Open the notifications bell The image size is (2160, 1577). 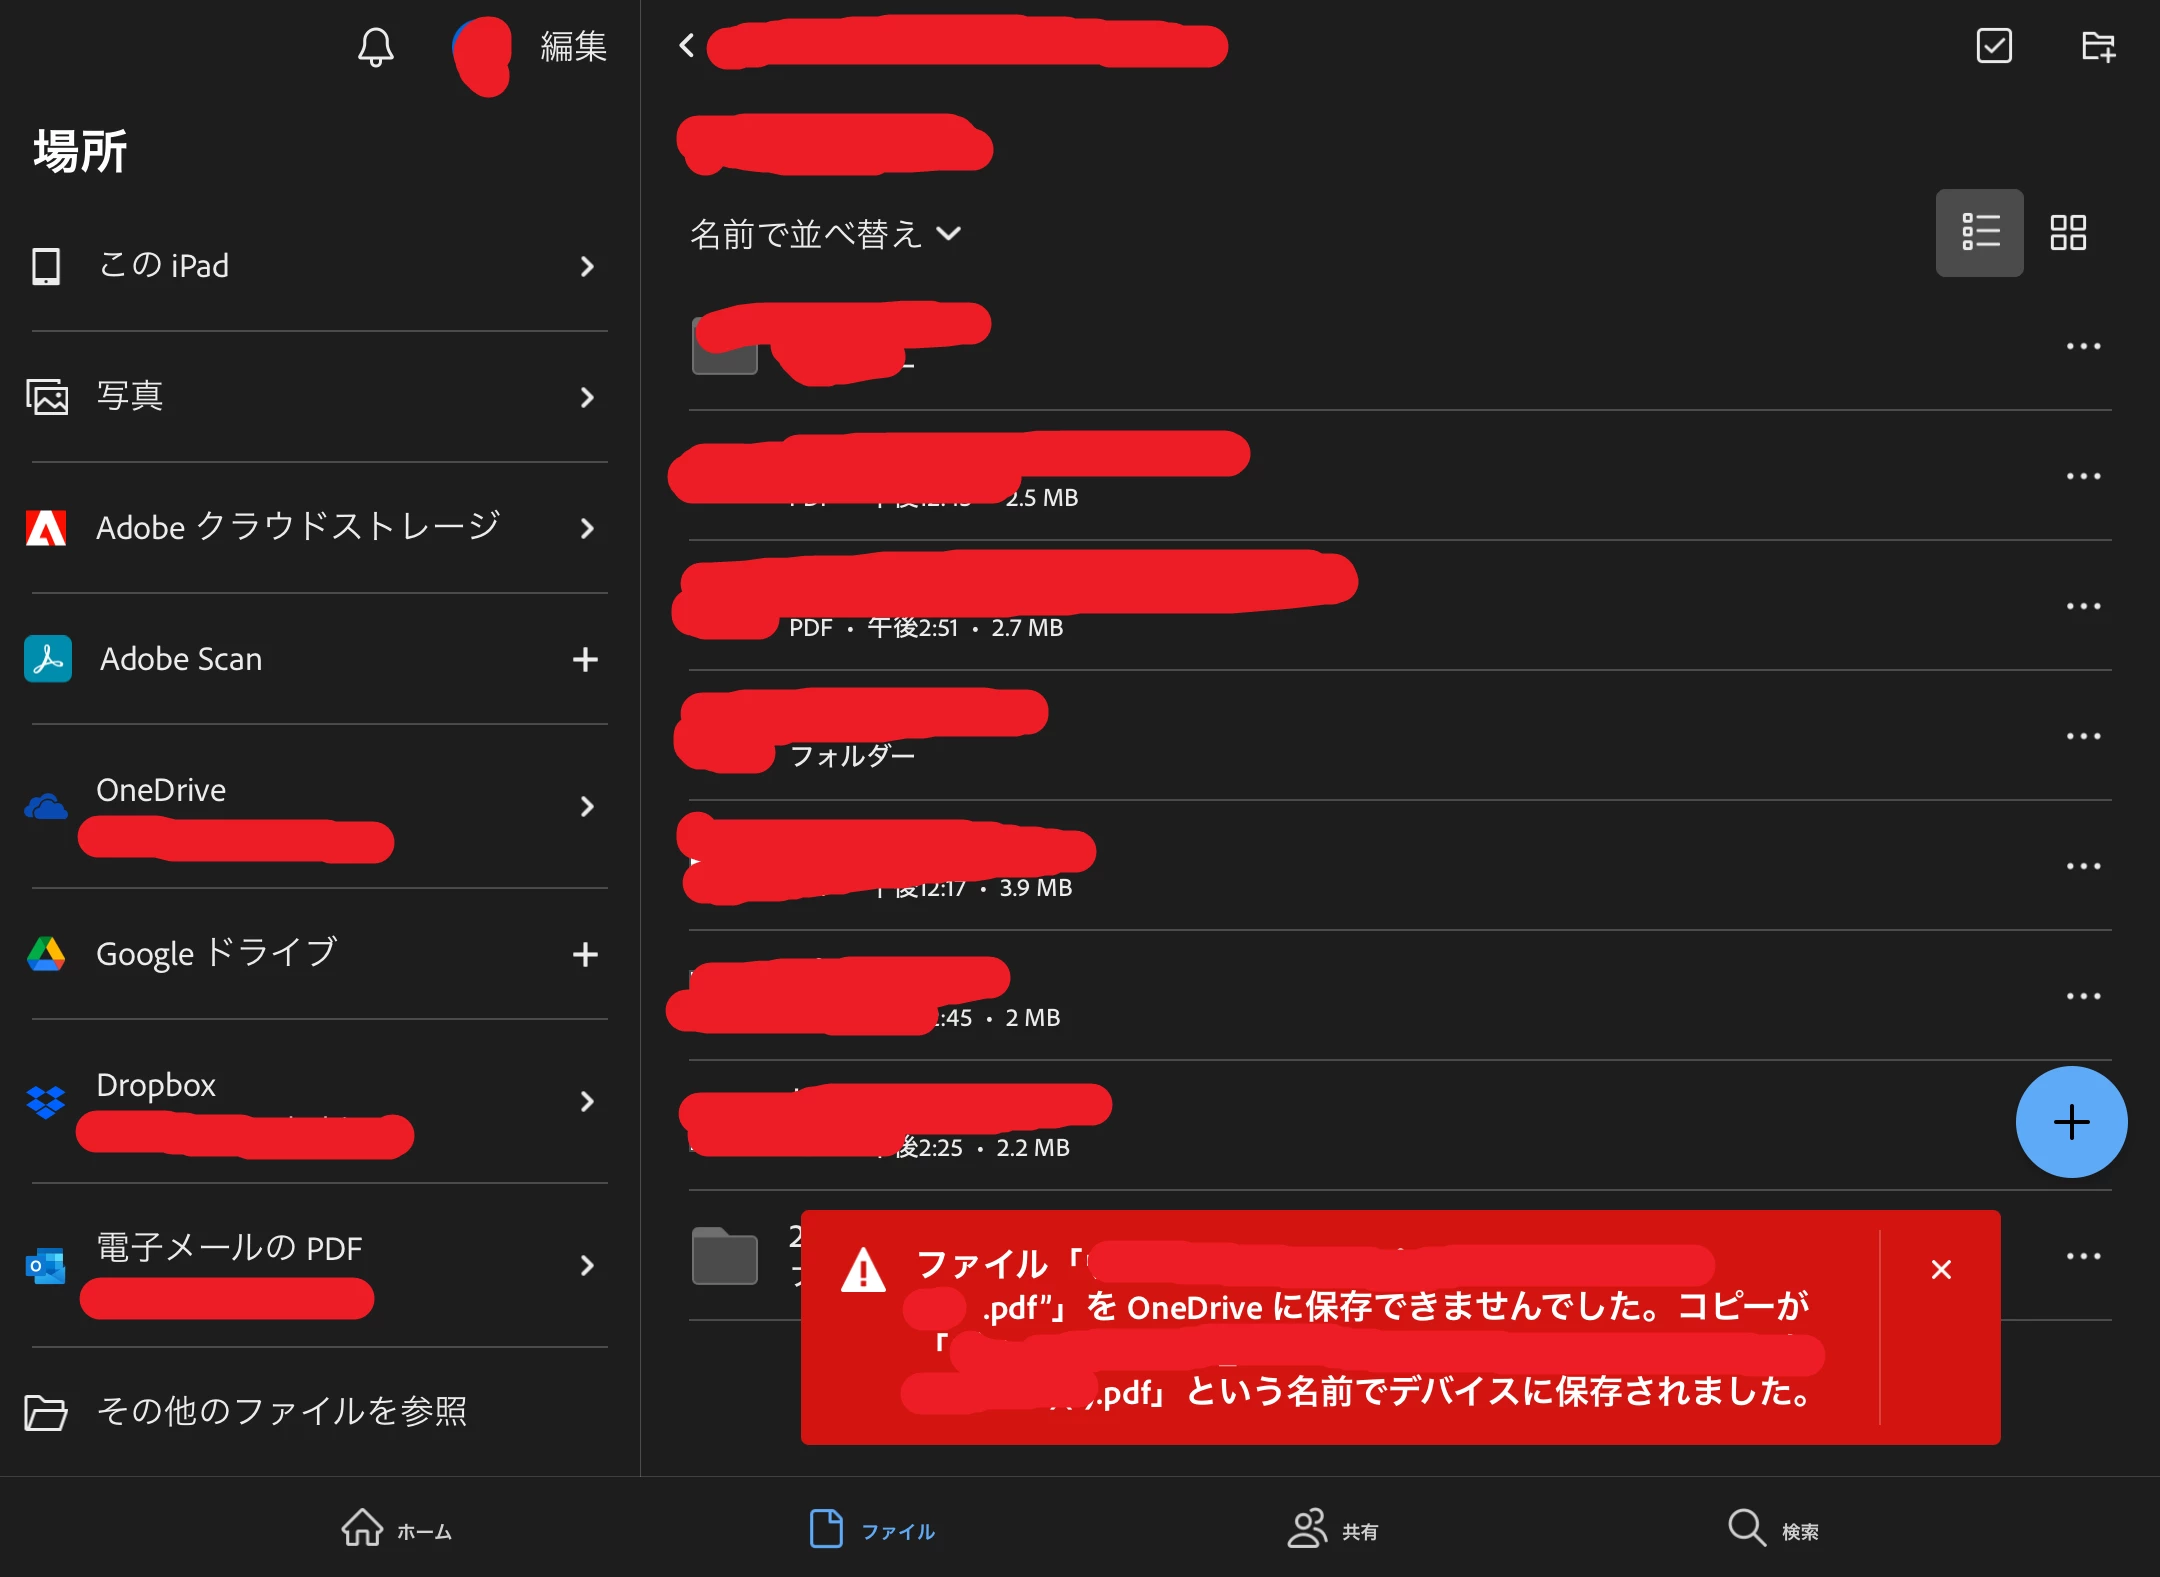point(376,47)
